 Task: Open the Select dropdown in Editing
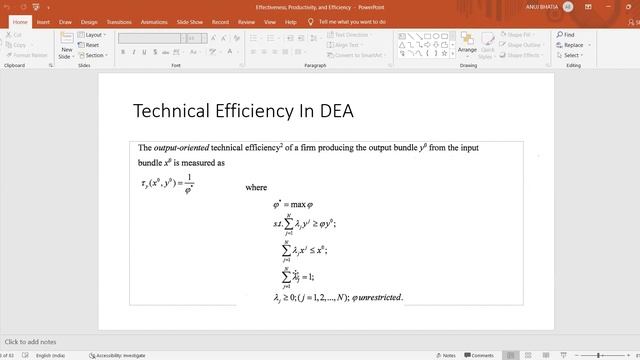pos(570,55)
